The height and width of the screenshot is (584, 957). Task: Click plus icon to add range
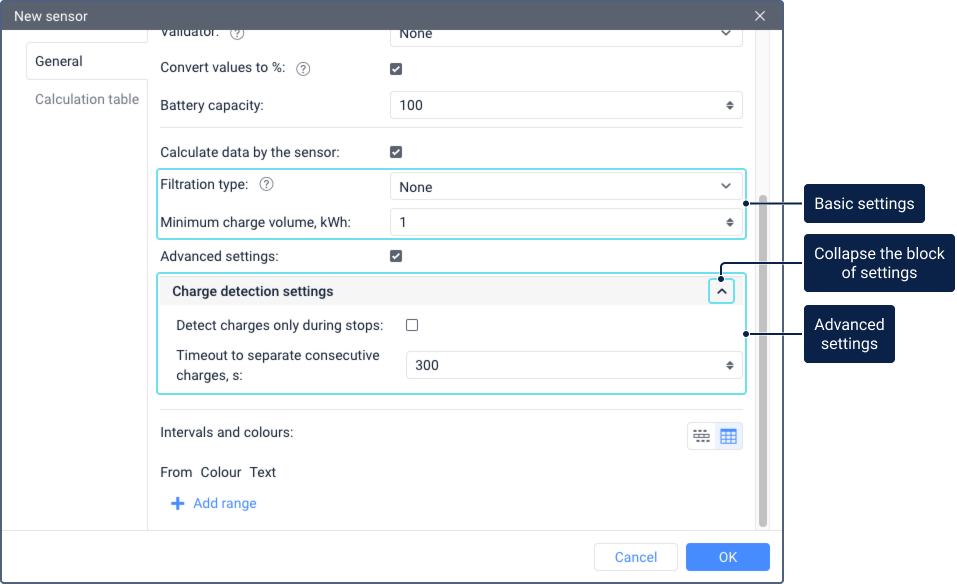pos(177,503)
